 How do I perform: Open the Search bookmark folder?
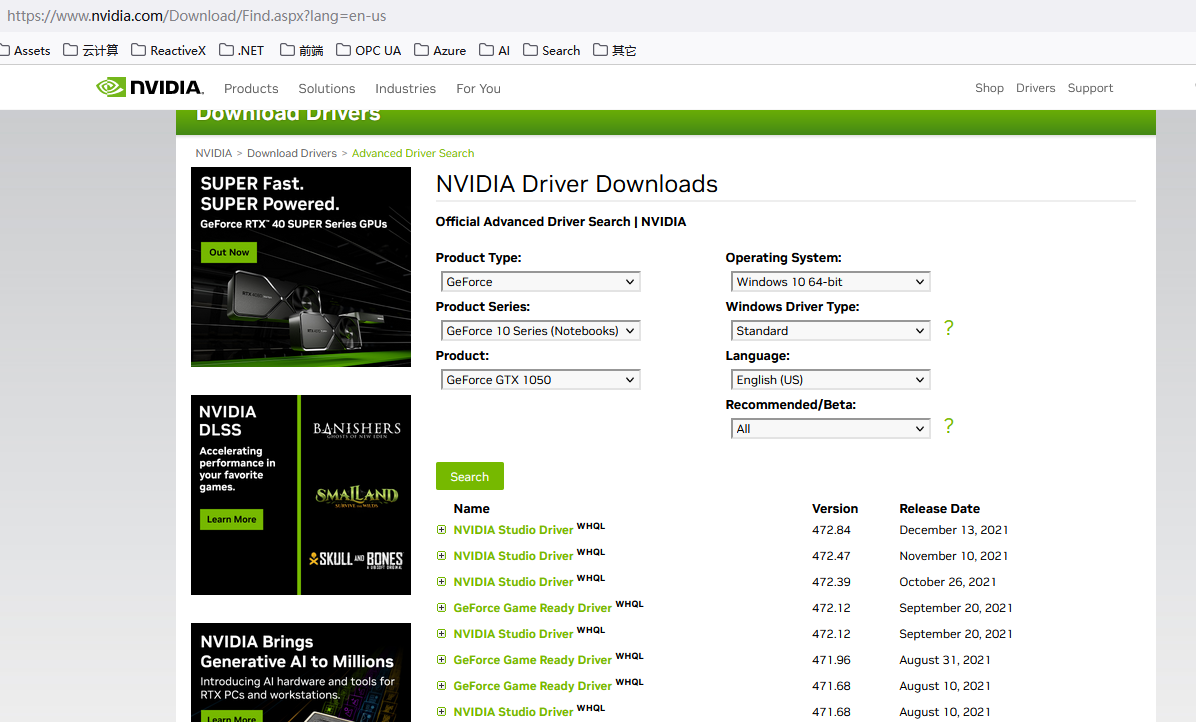[x=551, y=50]
